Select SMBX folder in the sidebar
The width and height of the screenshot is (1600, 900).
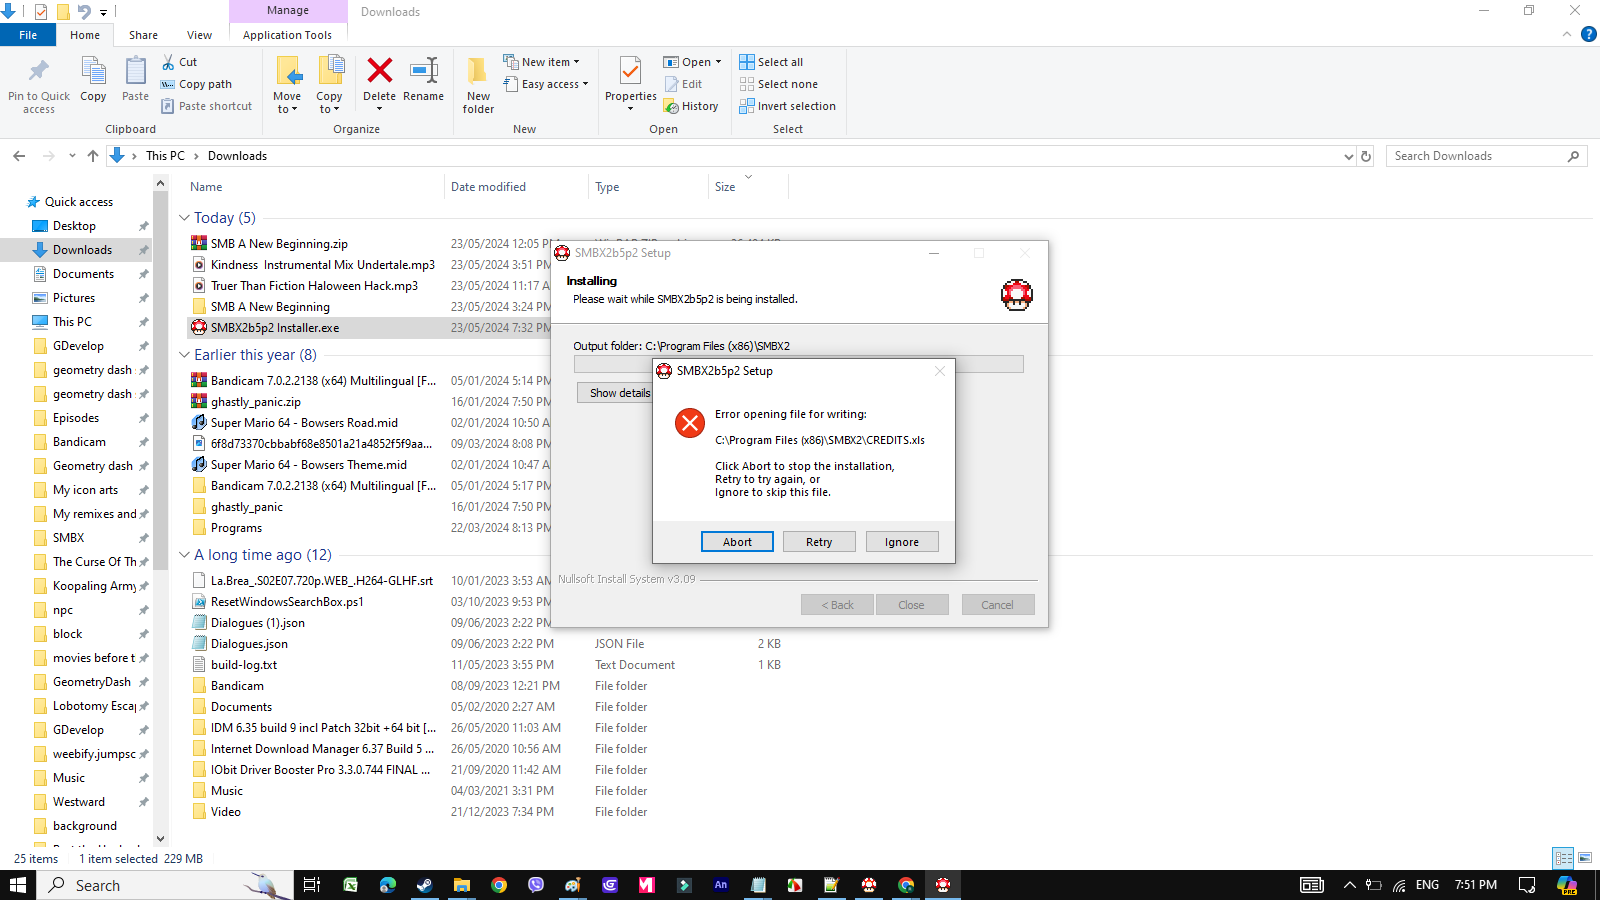tap(68, 538)
